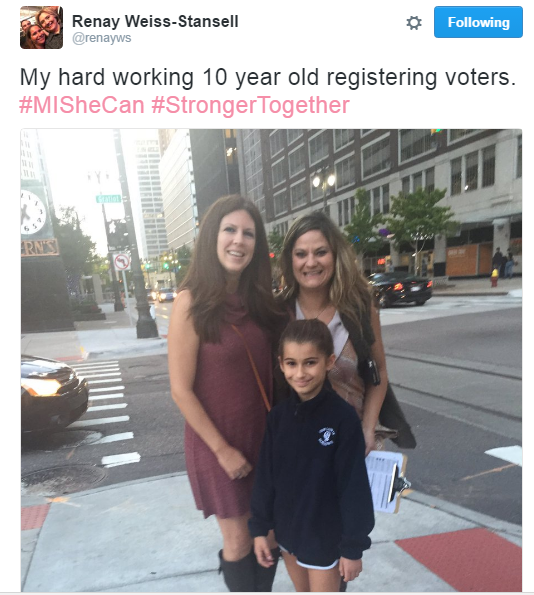Click the green street name sign
Viewport: 534px width, 595px height.
click(109, 199)
